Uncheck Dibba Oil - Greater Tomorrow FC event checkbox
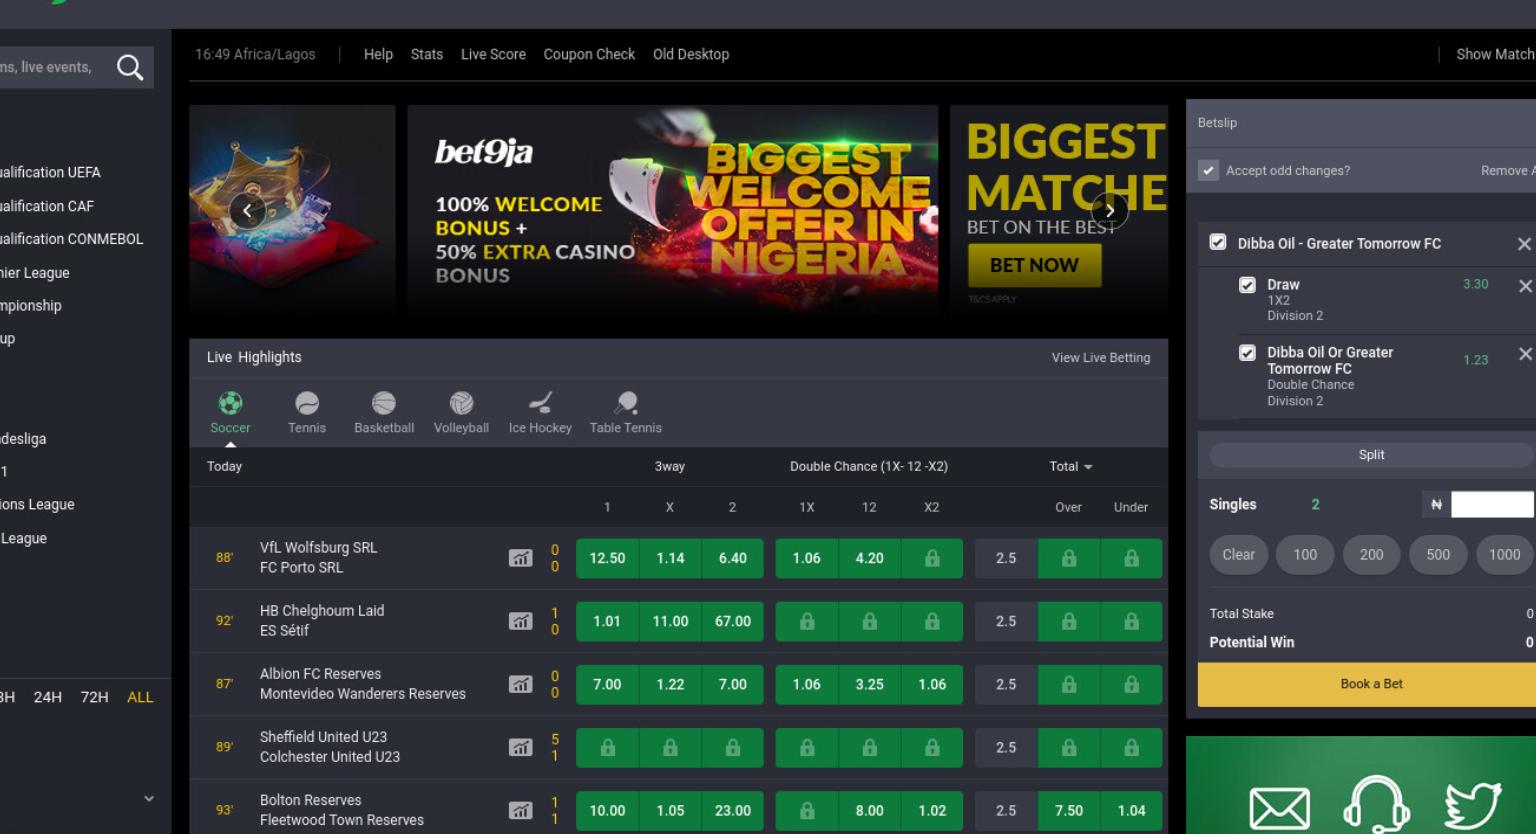The image size is (1536, 834). coord(1218,242)
